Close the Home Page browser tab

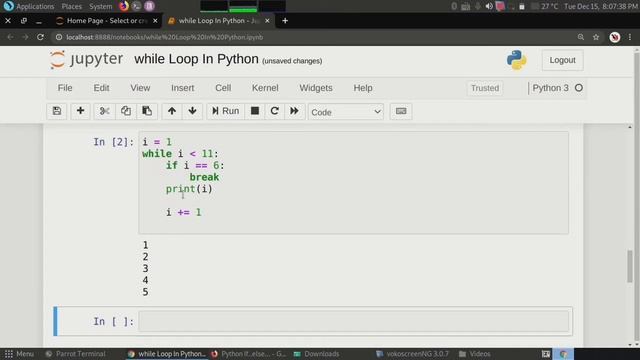(155, 21)
